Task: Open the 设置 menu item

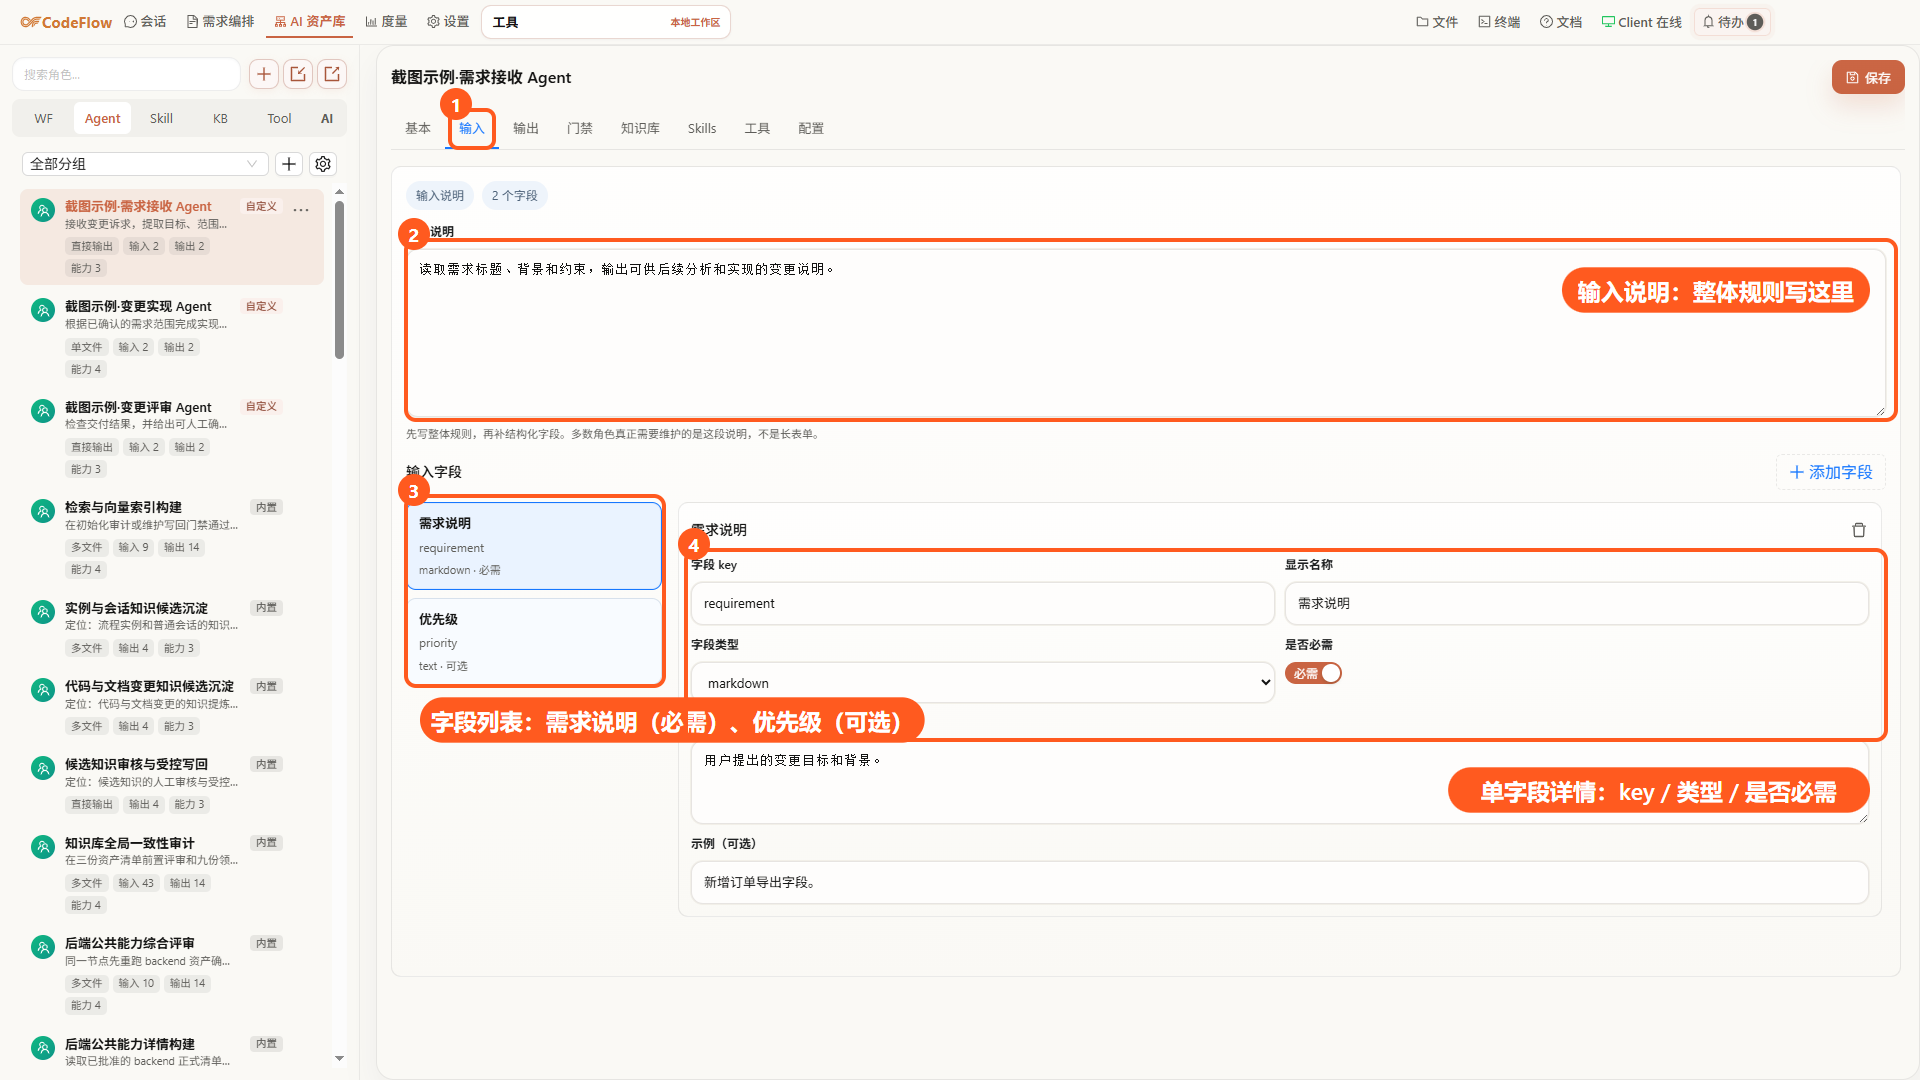Action: tap(447, 22)
